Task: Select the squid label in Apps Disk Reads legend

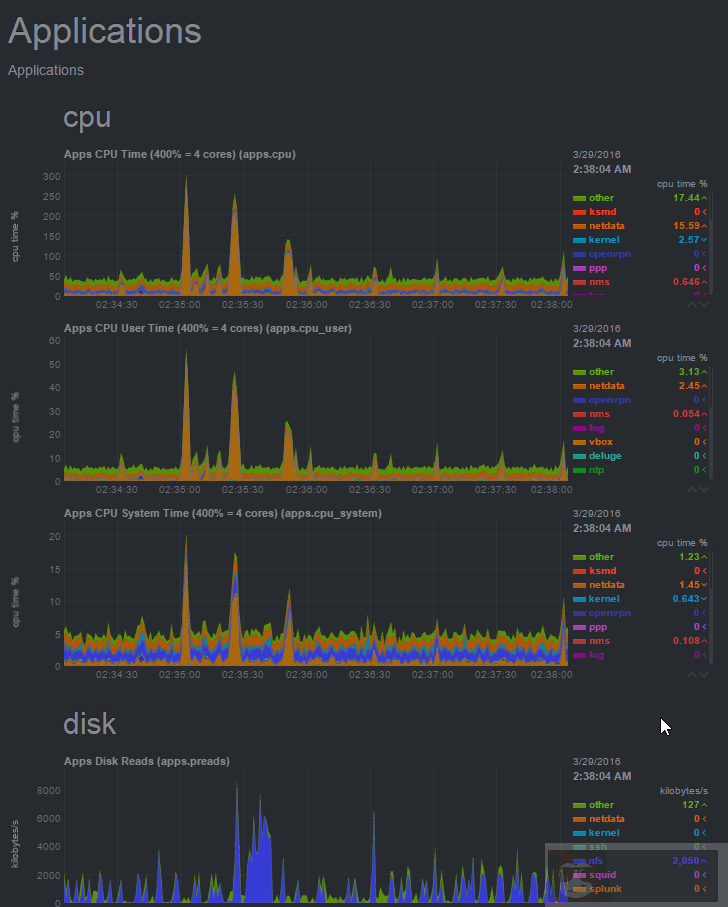Action: coord(602,874)
